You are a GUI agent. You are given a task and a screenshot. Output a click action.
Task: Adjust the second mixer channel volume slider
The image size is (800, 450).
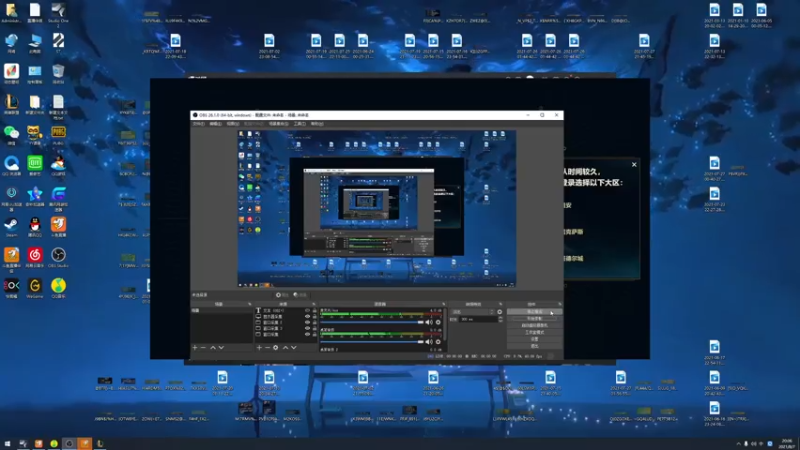tap(372, 342)
